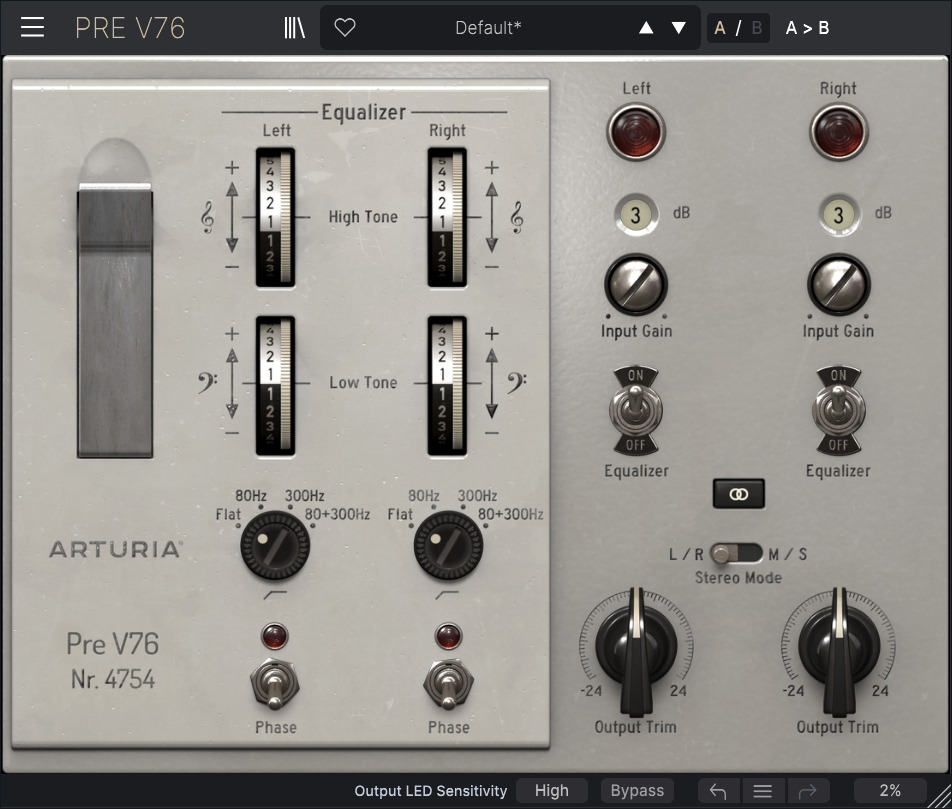Open the Default* preset name dropdown
The image size is (952, 809).
coord(488,28)
